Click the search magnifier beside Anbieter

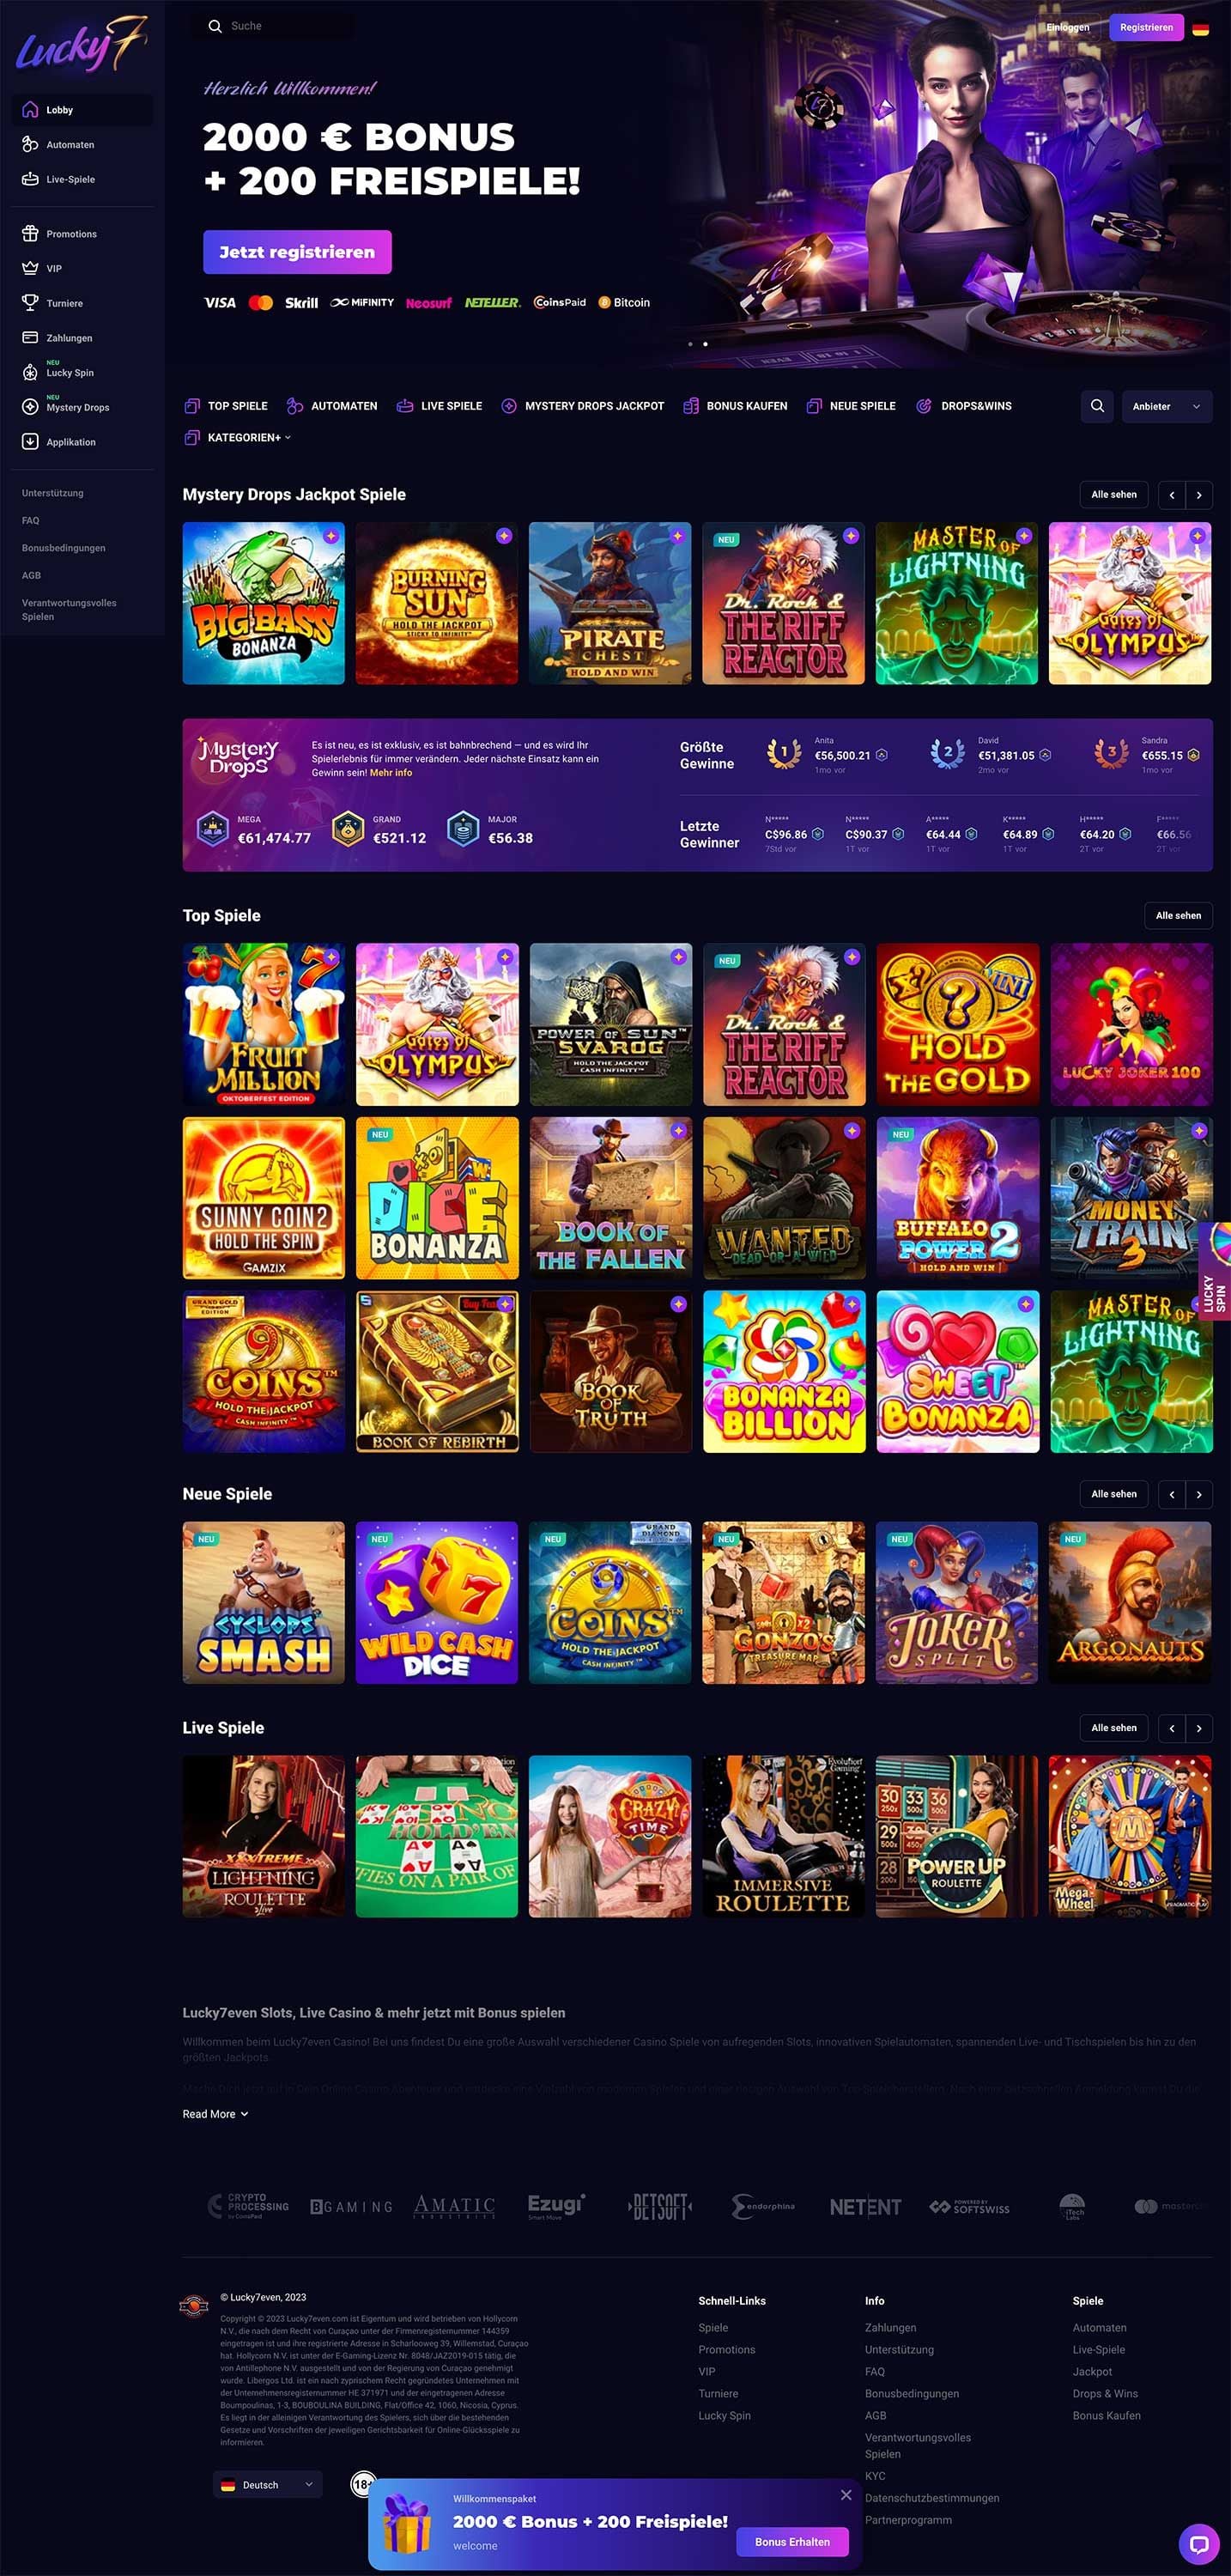click(x=1097, y=406)
